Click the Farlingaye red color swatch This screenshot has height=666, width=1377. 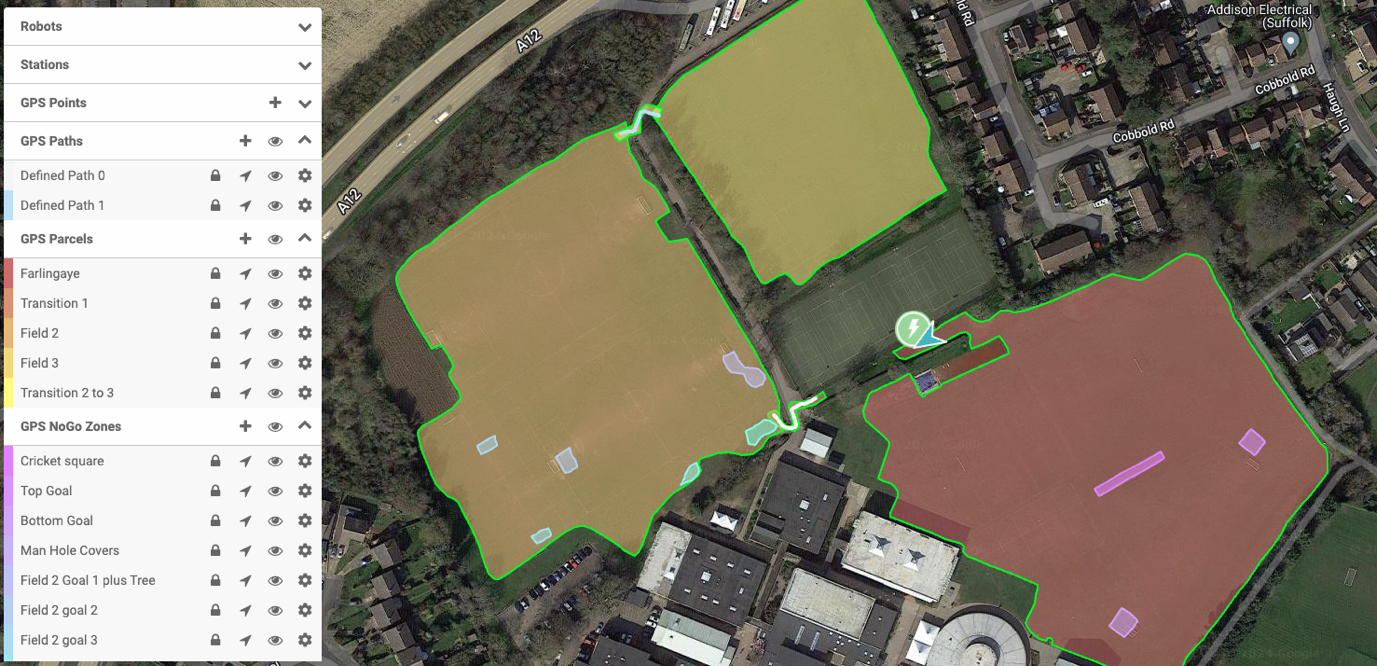click(x=8, y=273)
